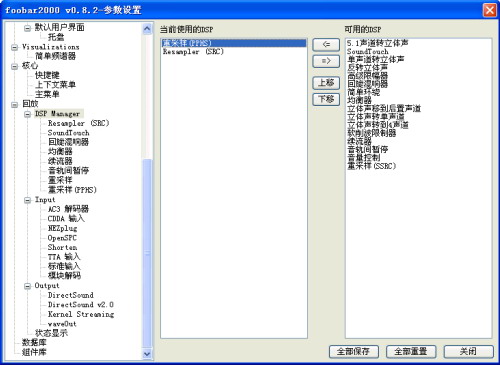The image size is (500, 365).
Task: Click 下移 to move DSP down
Action: pos(326,99)
